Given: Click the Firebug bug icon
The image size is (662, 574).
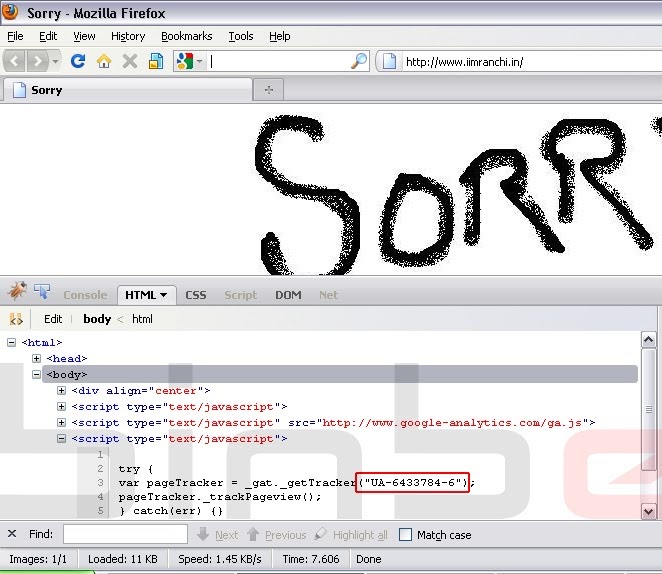Looking at the screenshot, I should 17,290.
